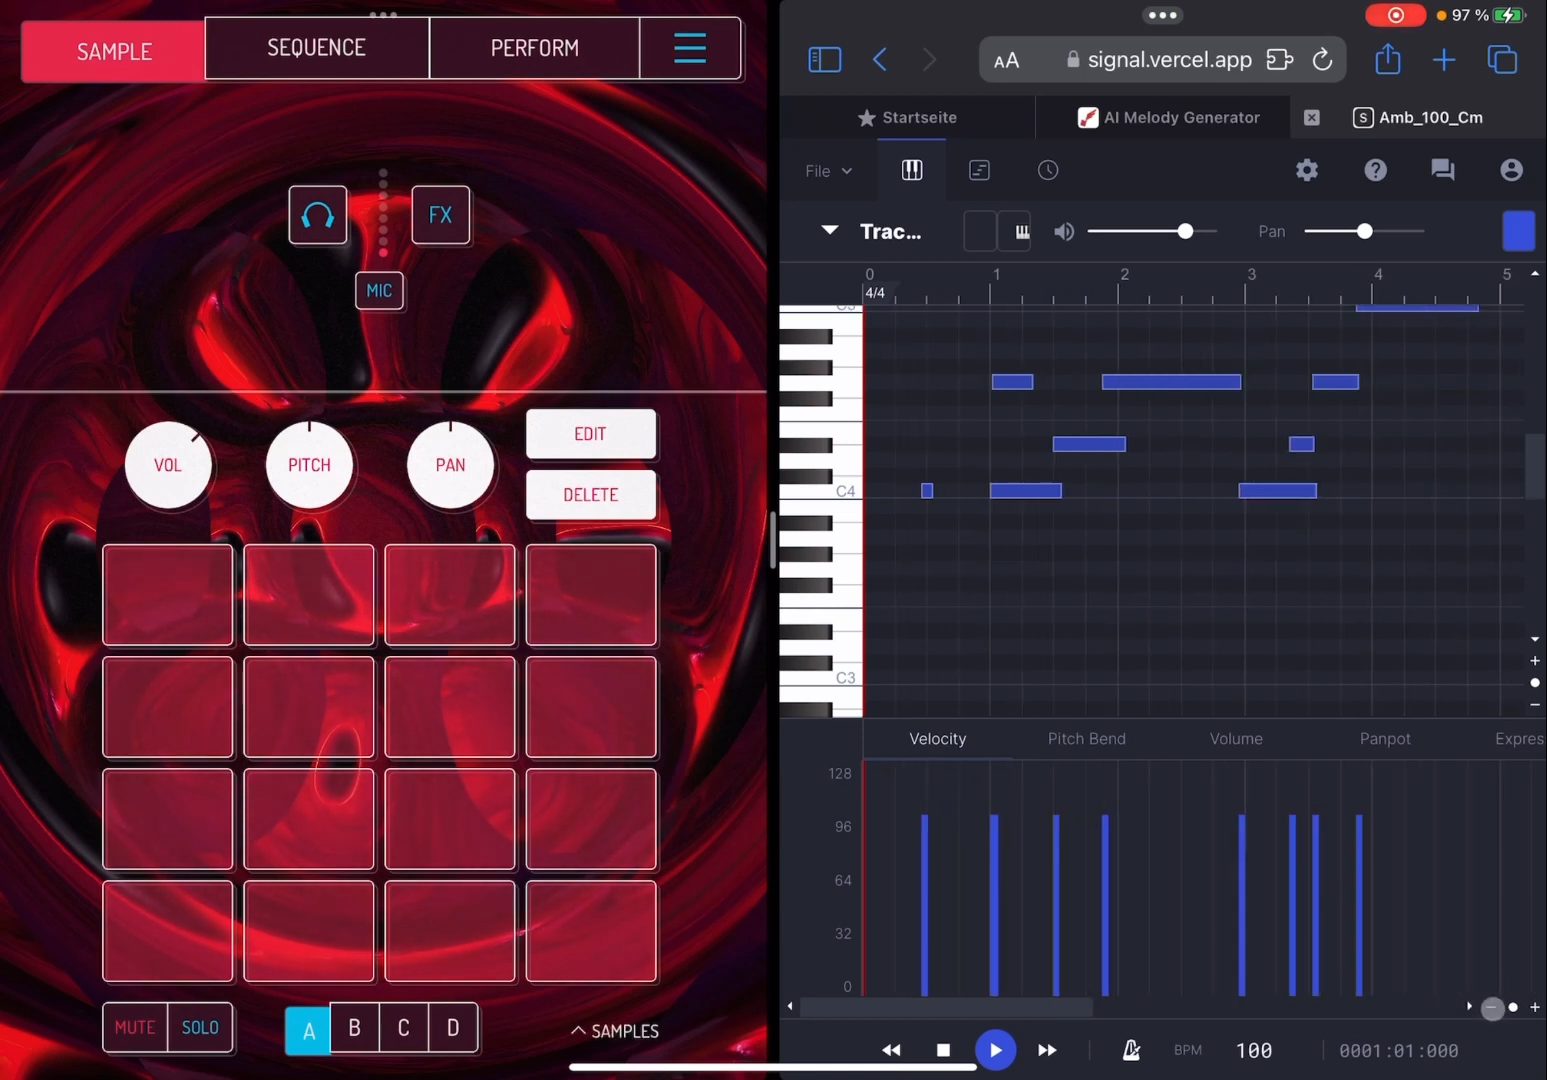Open the help question mark icon
This screenshot has height=1080, width=1547.
click(x=1375, y=170)
